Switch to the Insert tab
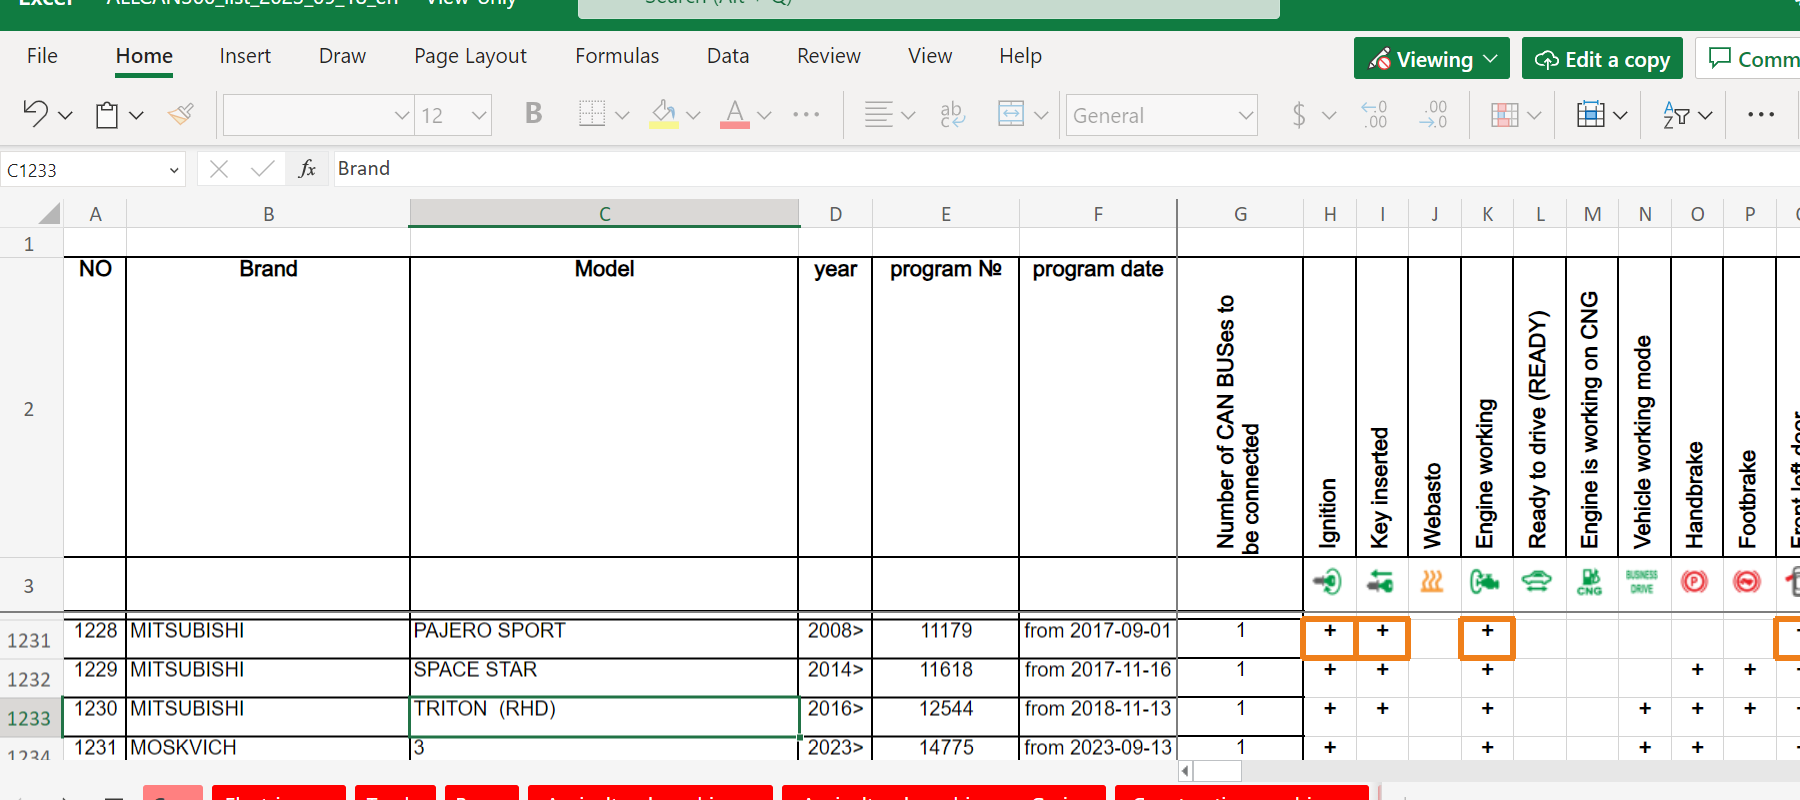The height and width of the screenshot is (800, 1800). click(245, 56)
